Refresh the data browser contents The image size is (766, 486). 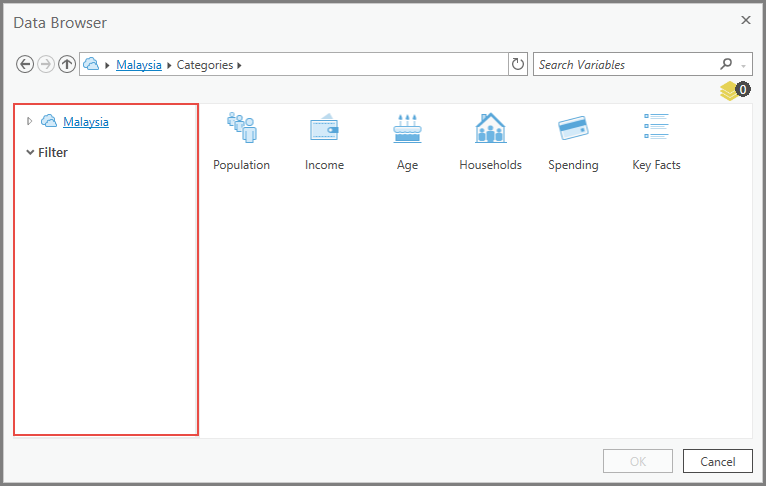click(x=518, y=64)
